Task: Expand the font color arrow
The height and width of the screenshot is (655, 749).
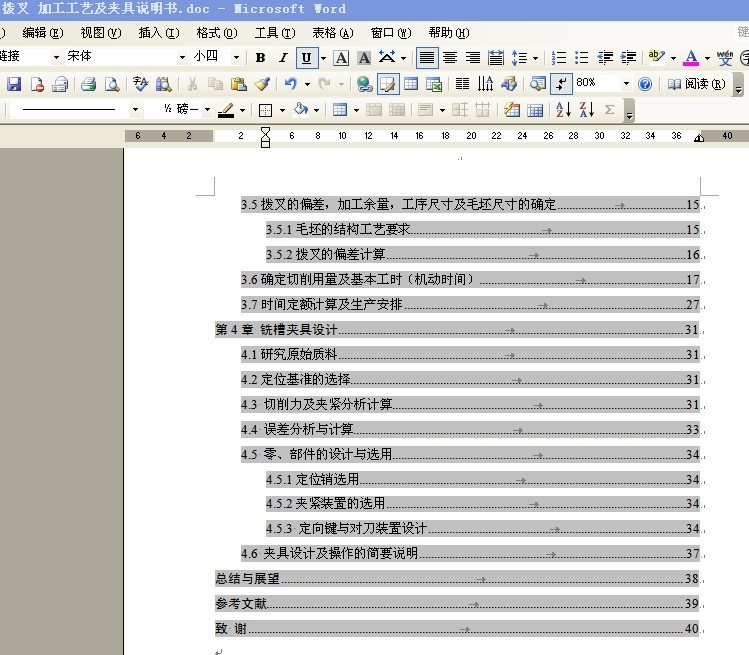Action: (x=707, y=59)
